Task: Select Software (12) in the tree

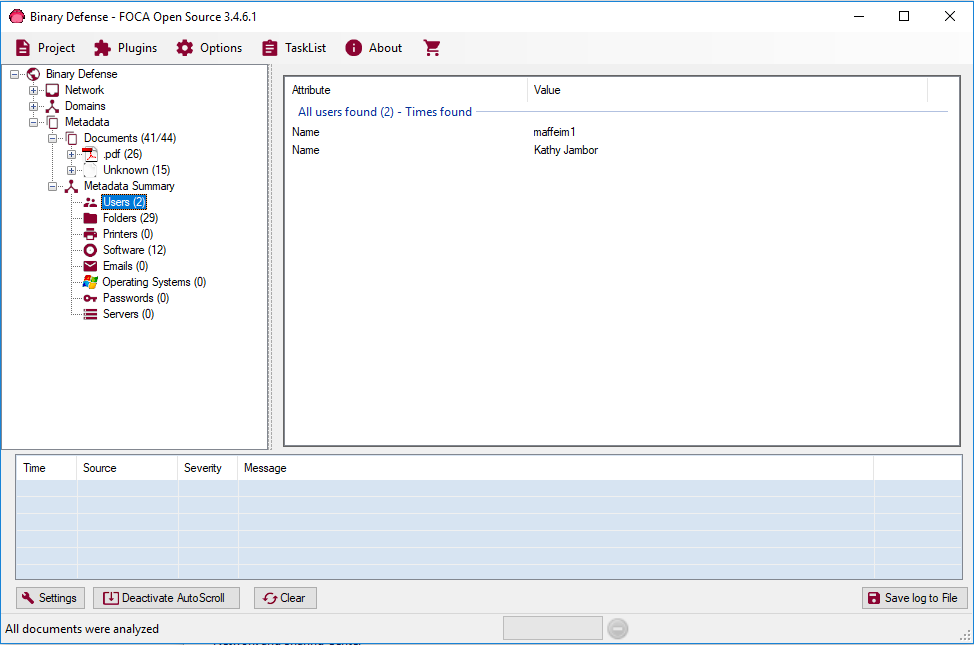Action: pyautogui.click(x=134, y=250)
